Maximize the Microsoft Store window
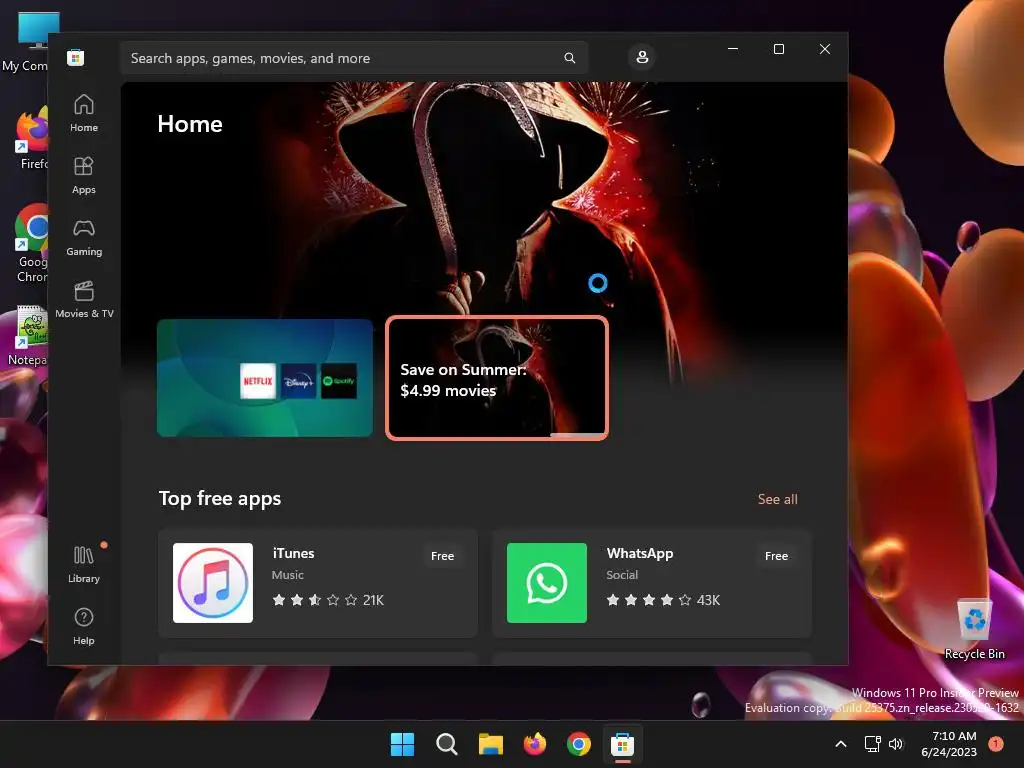Image resolution: width=1024 pixels, height=768 pixels. coord(778,49)
